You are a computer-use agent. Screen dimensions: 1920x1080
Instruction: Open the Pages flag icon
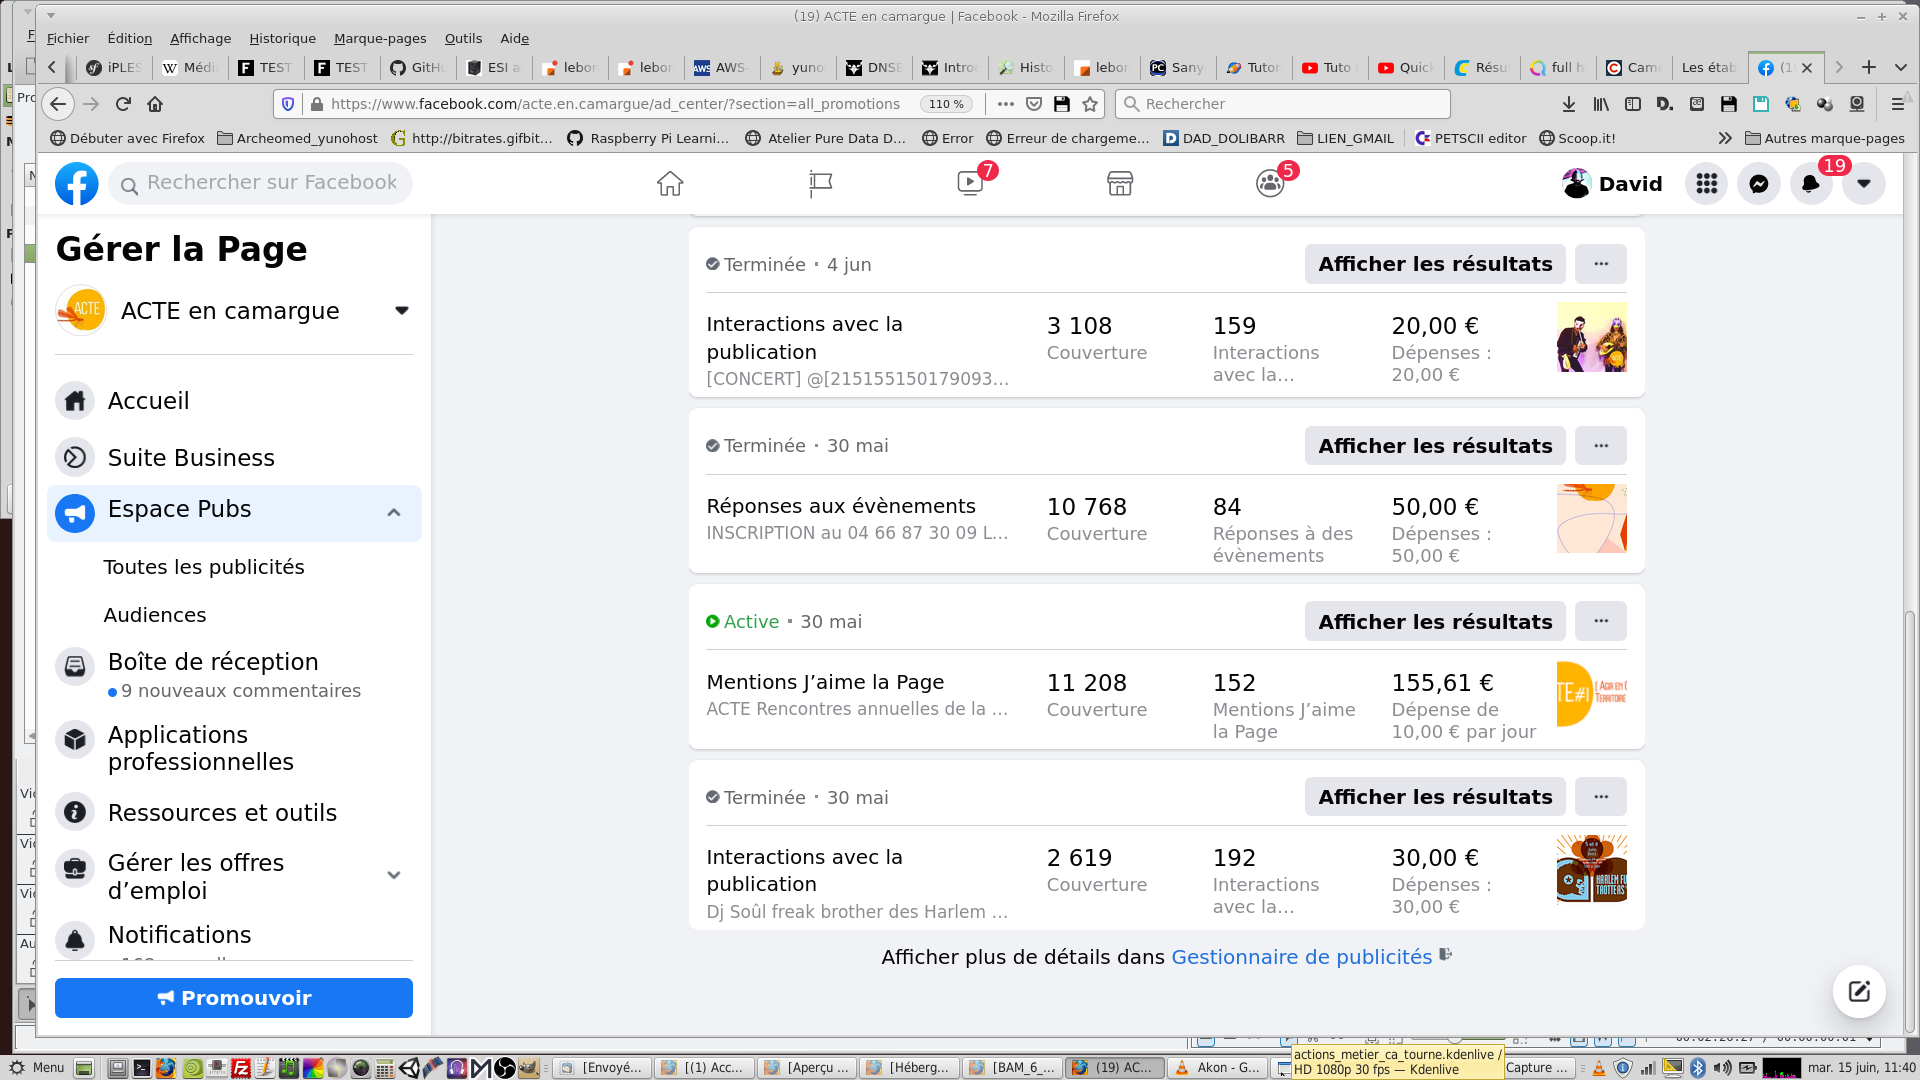[x=820, y=183]
